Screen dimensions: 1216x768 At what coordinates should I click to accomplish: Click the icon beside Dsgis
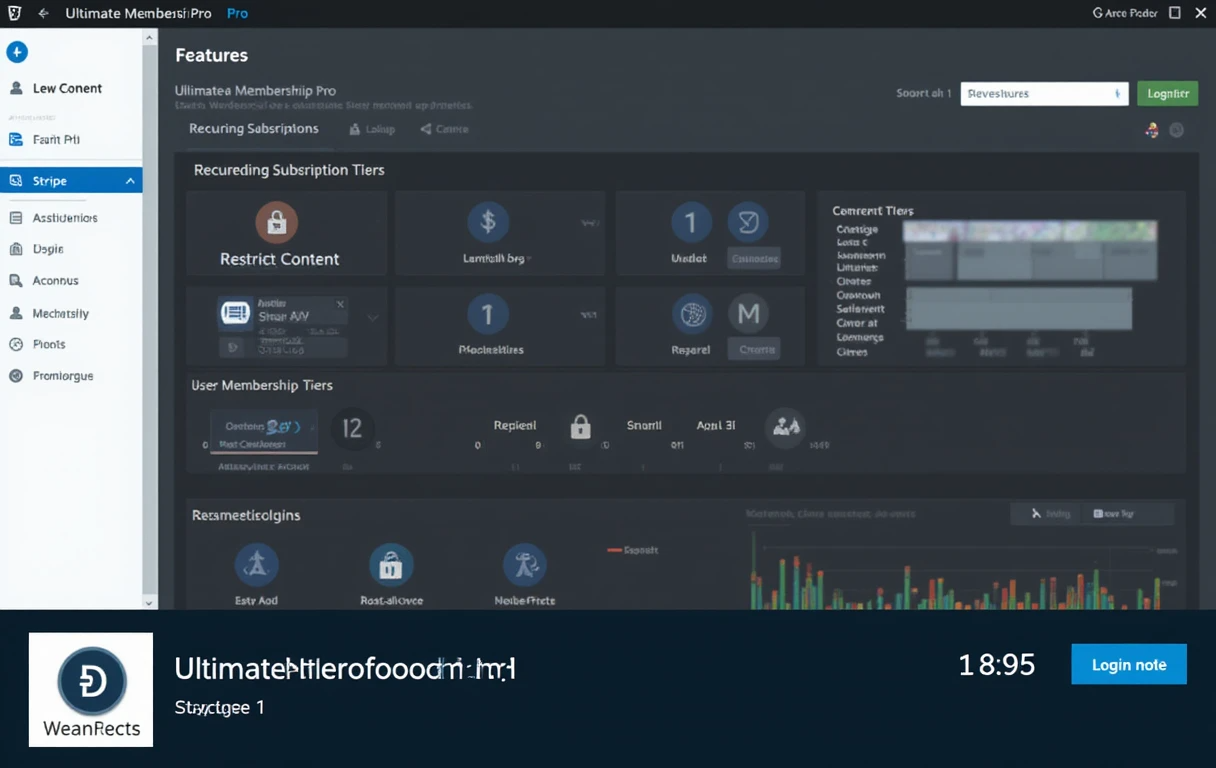tap(16, 249)
